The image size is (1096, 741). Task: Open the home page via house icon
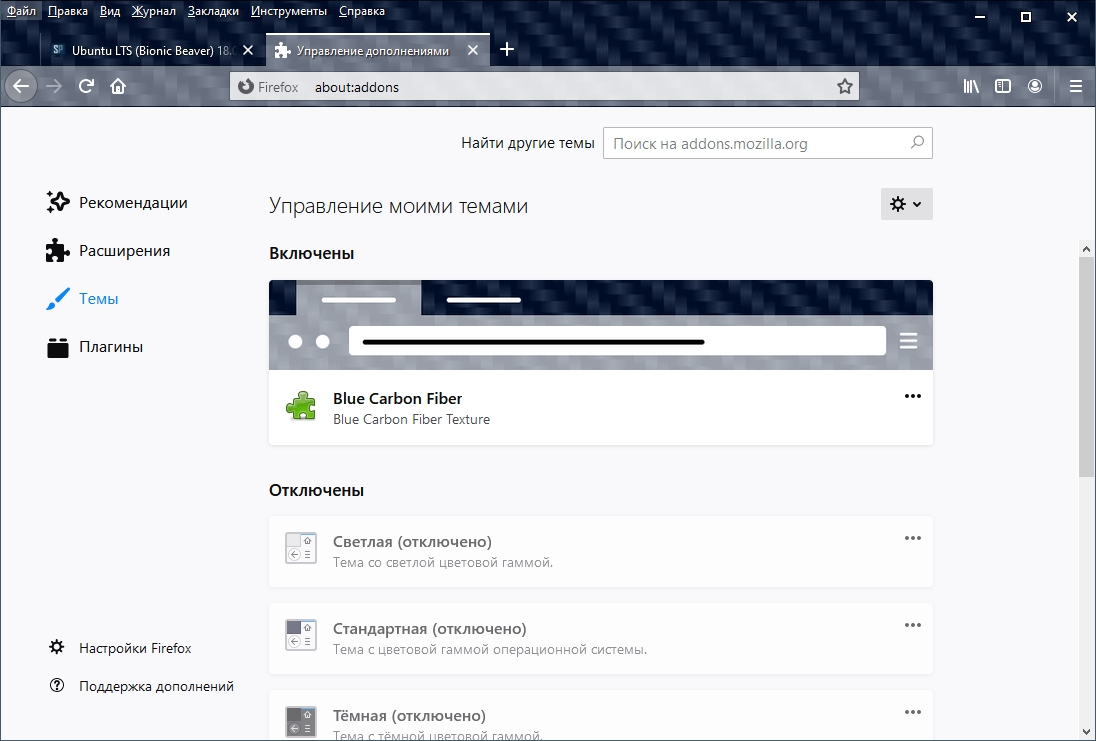[118, 87]
